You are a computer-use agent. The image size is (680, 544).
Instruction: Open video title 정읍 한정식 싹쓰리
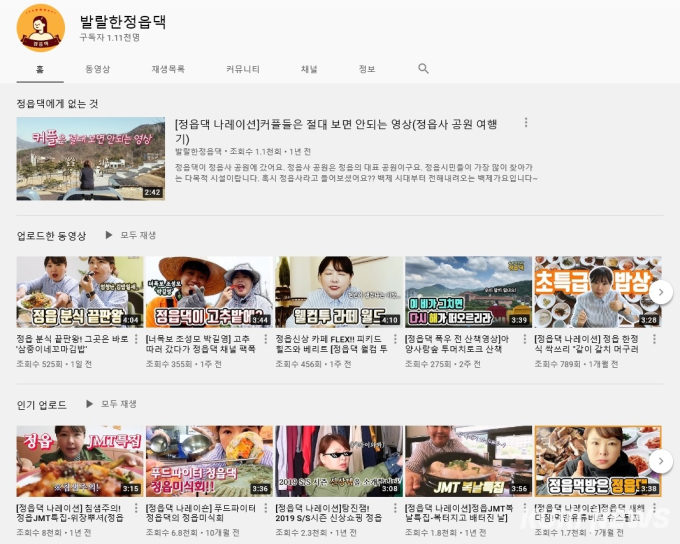[x=587, y=344]
